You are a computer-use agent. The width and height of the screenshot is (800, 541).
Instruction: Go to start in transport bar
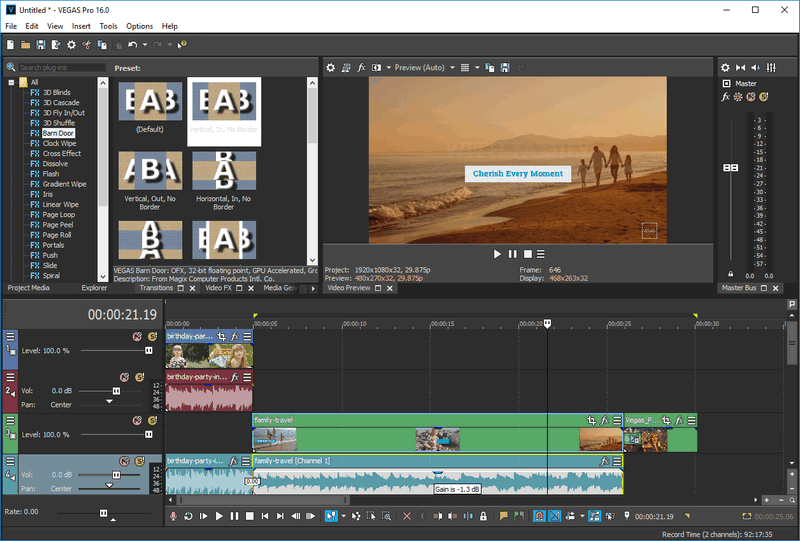pyautogui.click(x=265, y=516)
